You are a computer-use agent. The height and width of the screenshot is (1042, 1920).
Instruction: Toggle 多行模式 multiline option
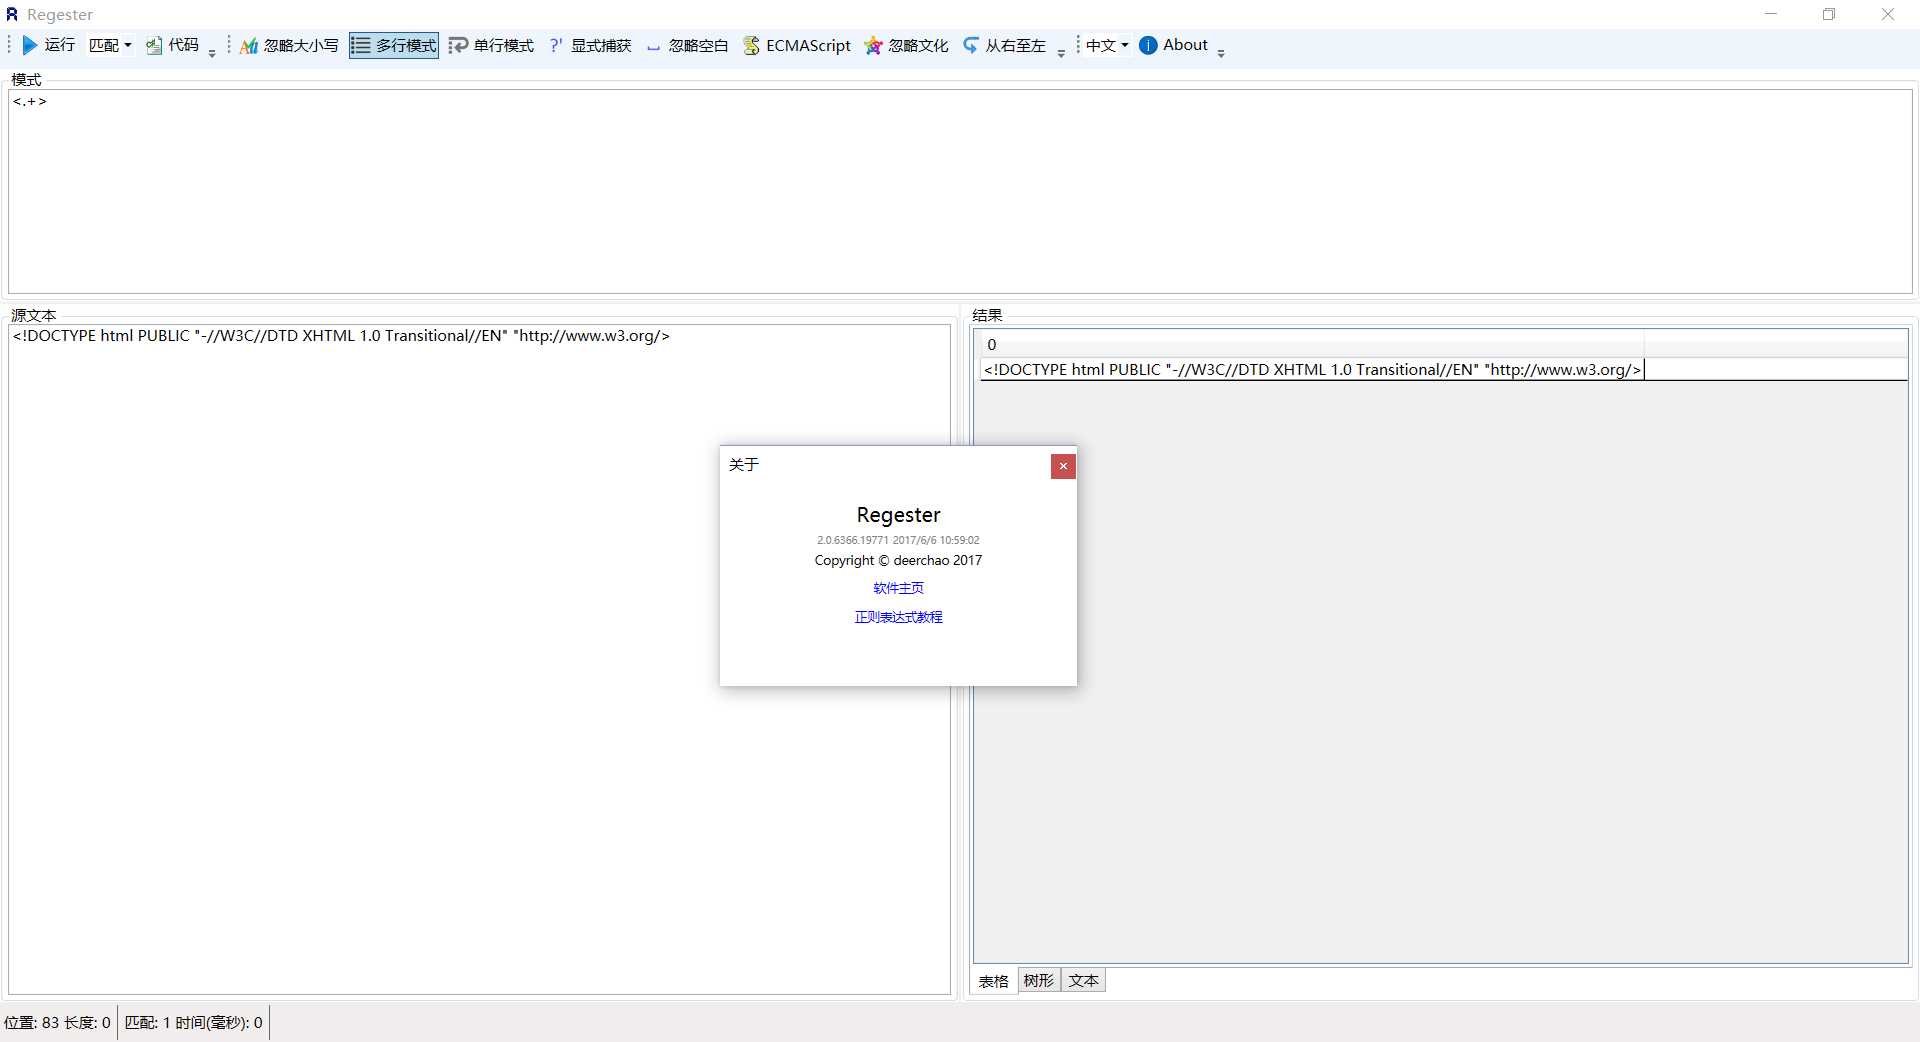coord(394,45)
